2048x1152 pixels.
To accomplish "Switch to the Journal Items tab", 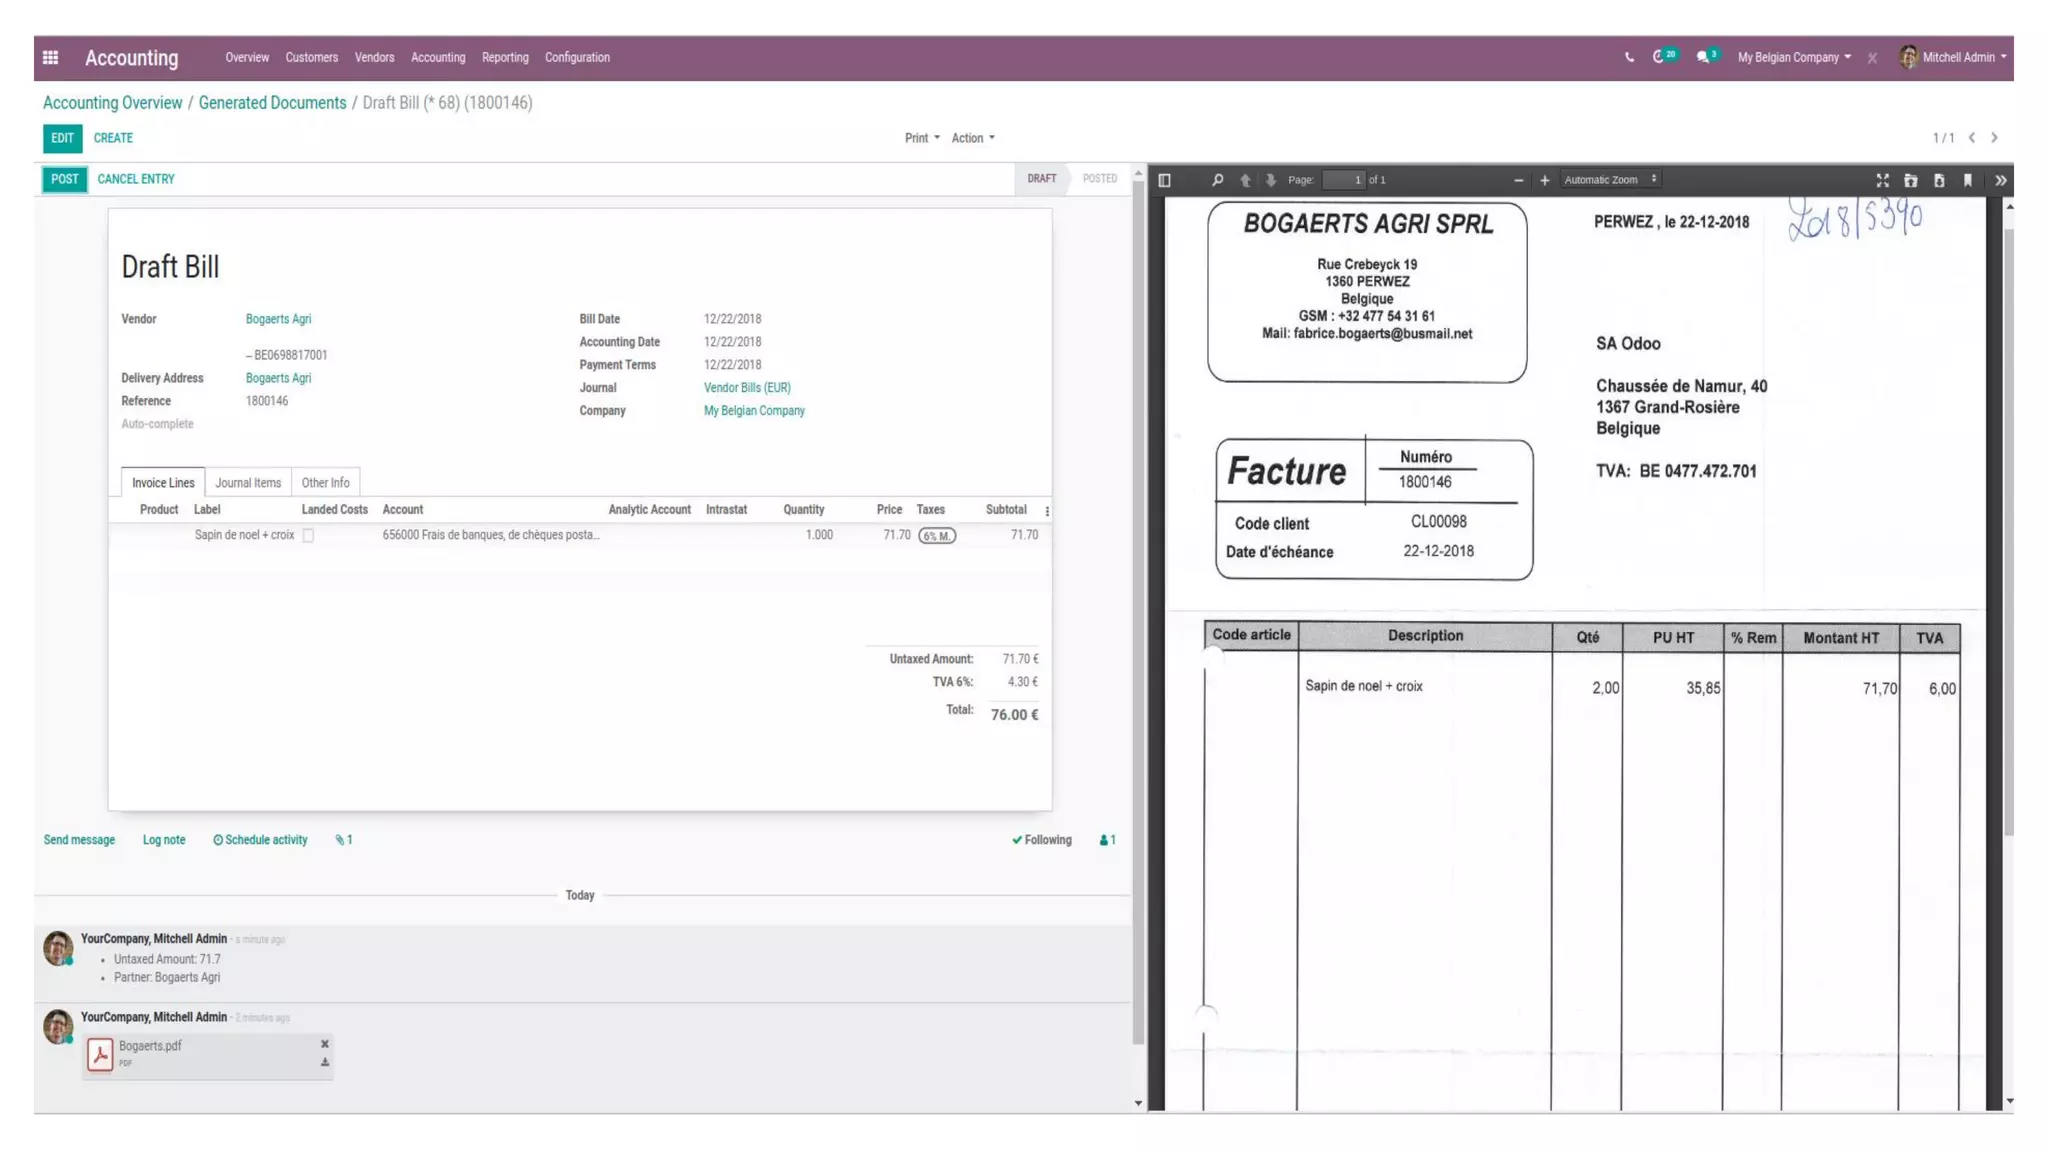I will 248,483.
